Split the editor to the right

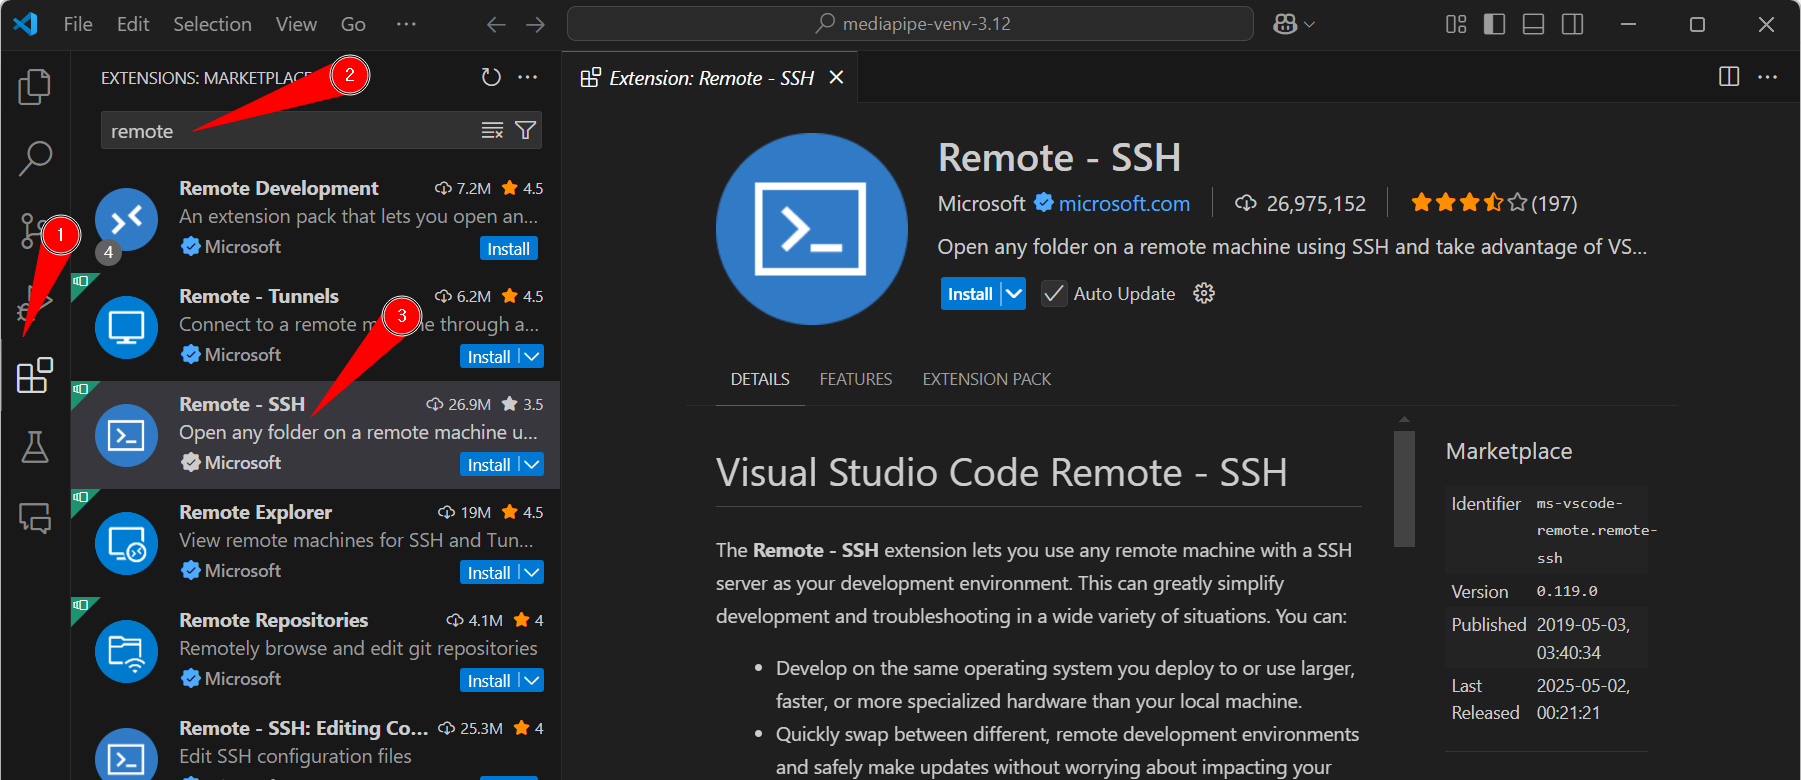pos(1729,77)
